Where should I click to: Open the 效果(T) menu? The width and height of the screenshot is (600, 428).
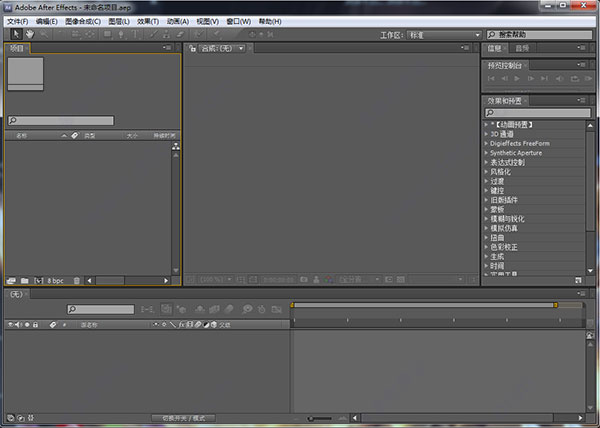coord(148,21)
